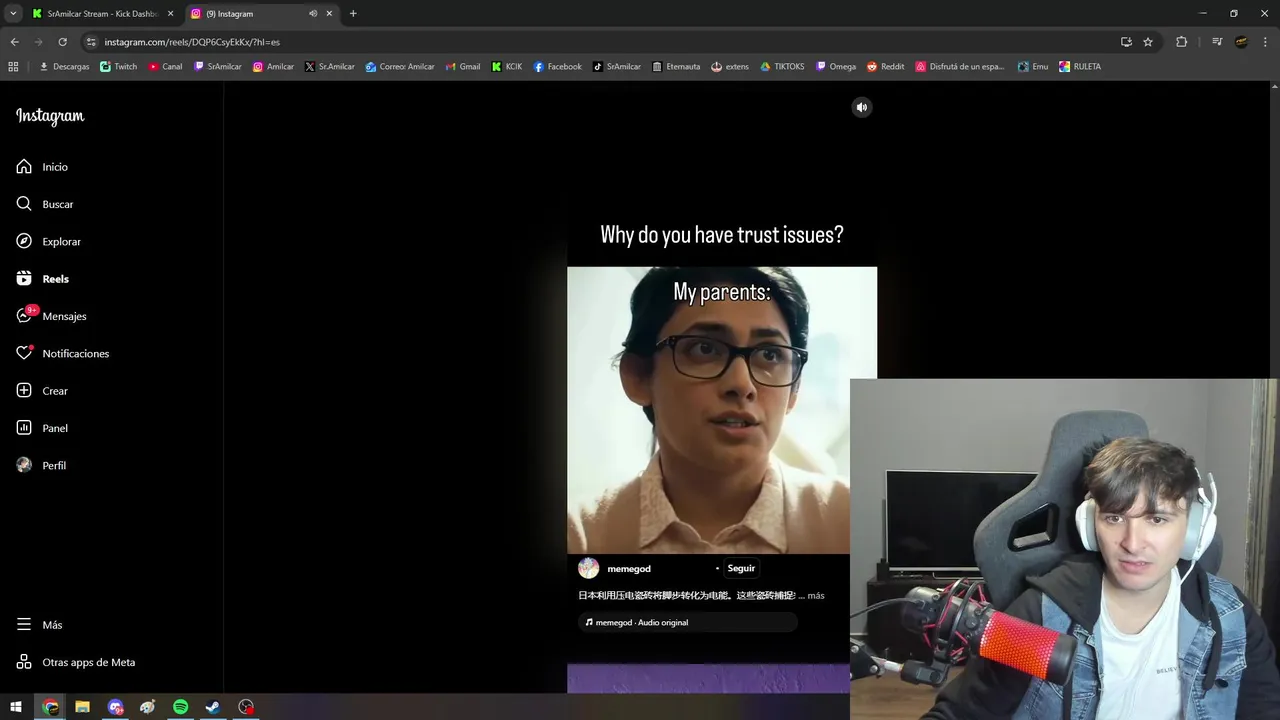Open Gmail bookmark

(463, 67)
